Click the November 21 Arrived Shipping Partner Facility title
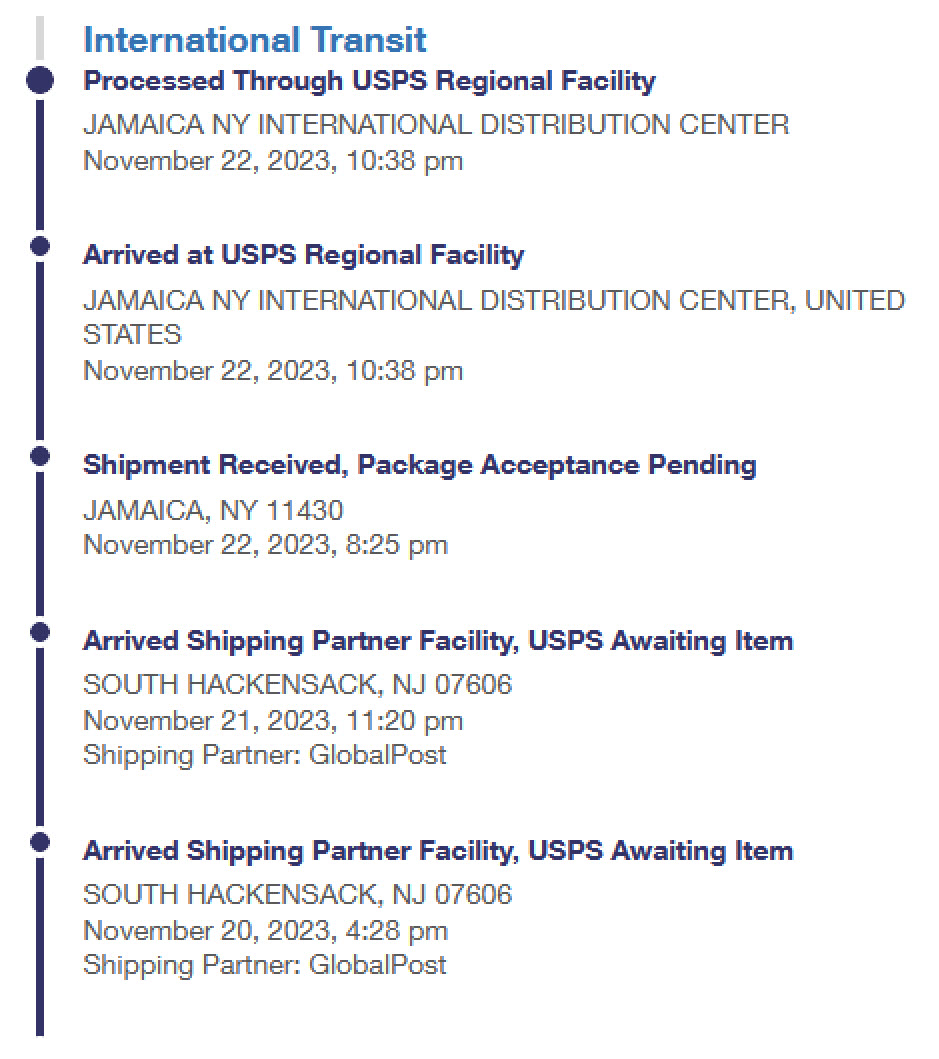Image resolution: width=939 pixels, height=1059 pixels. (x=438, y=641)
